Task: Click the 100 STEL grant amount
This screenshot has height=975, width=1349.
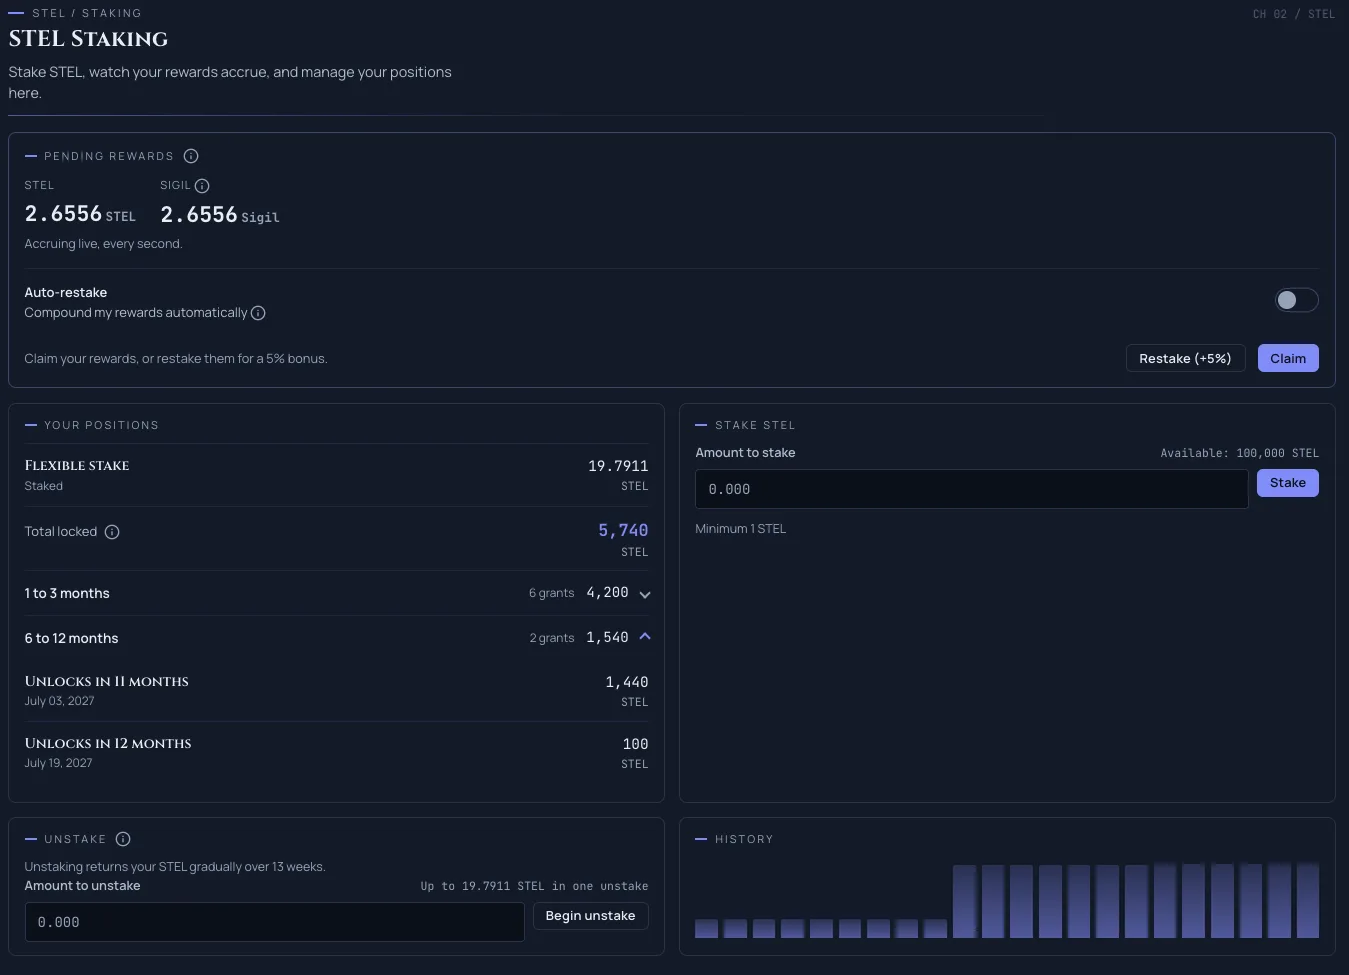Action: [x=635, y=744]
